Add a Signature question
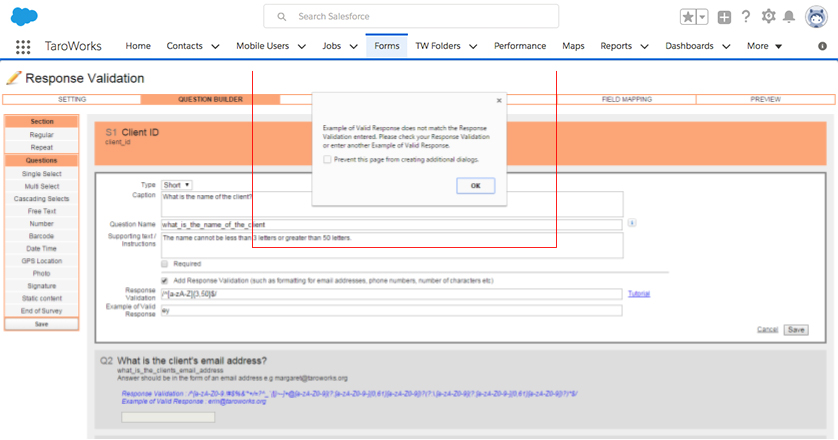Viewport: 838px width, 440px height. click(42, 286)
